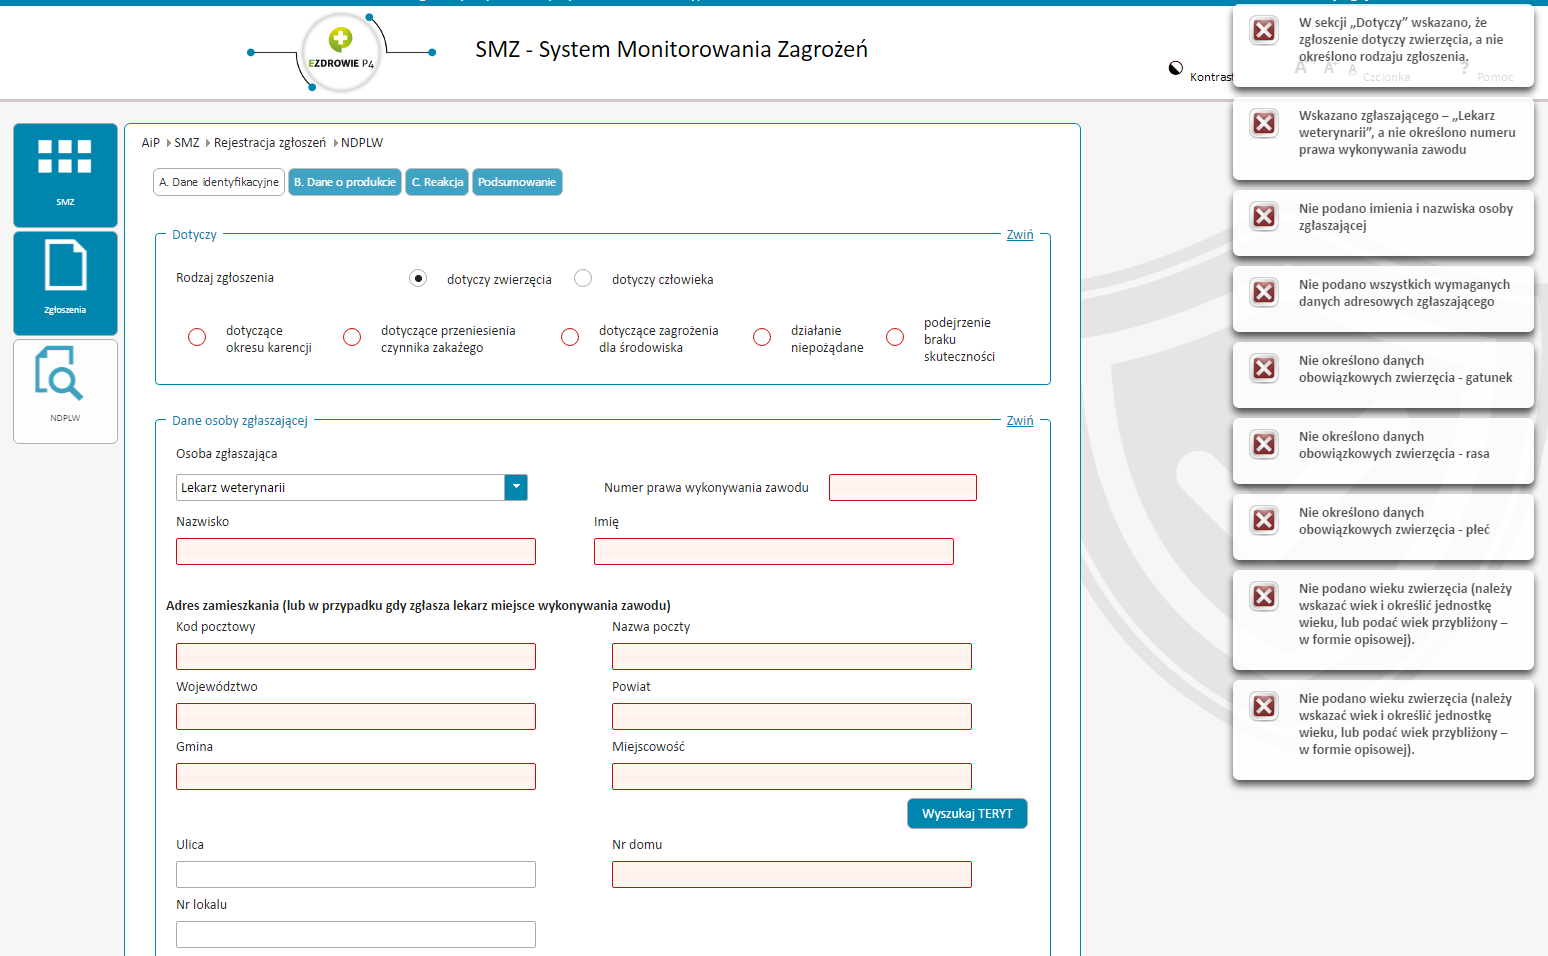Go to AiP breadcrumb link
1548x956 pixels.
coord(151,143)
